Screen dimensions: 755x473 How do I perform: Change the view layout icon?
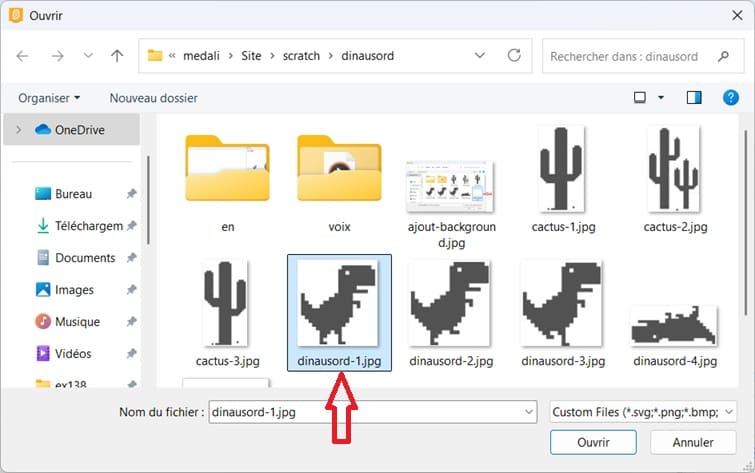coord(639,98)
